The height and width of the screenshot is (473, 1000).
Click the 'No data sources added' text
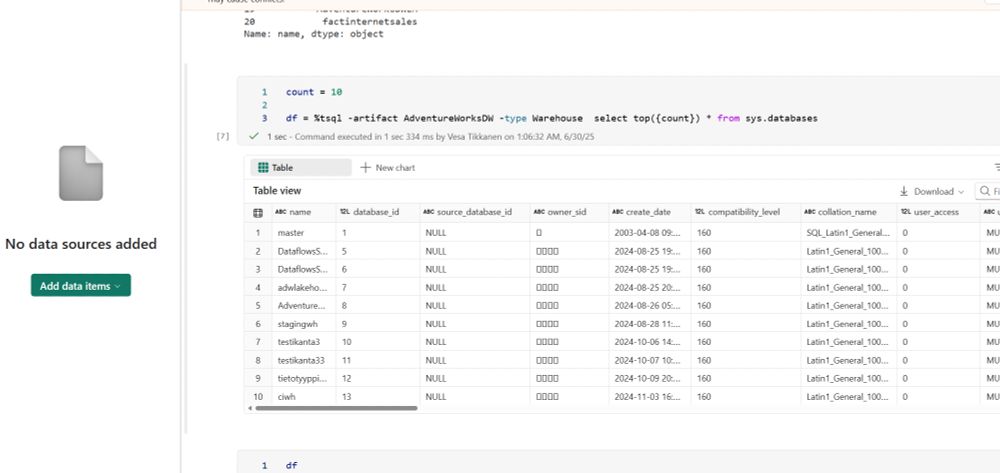pos(81,244)
